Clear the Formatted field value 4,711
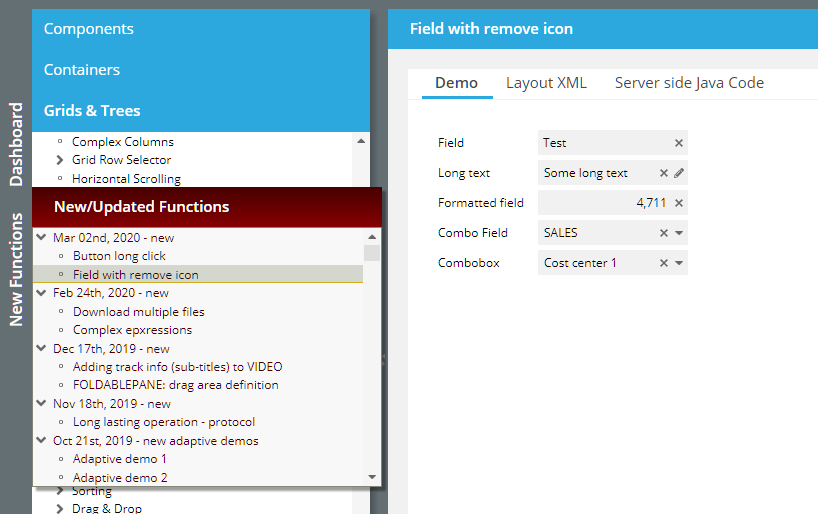This screenshot has width=818, height=514. click(679, 203)
